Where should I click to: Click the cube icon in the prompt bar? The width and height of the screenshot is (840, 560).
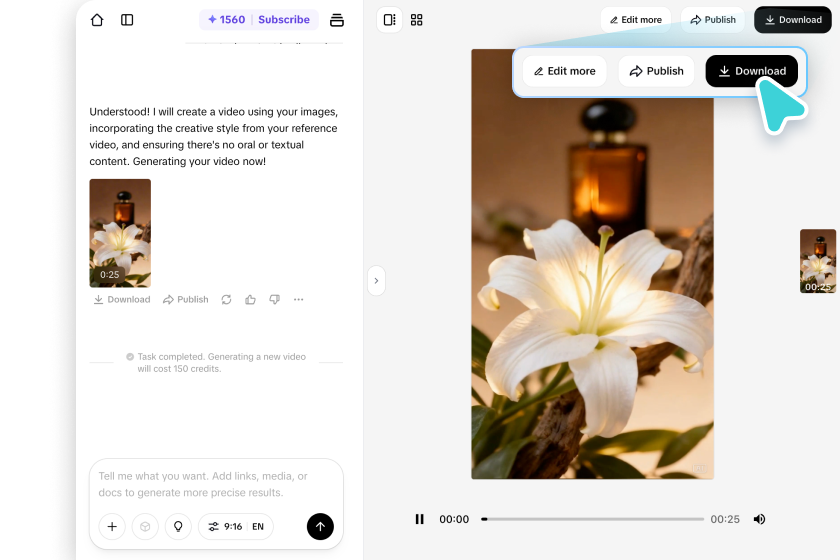(x=145, y=527)
